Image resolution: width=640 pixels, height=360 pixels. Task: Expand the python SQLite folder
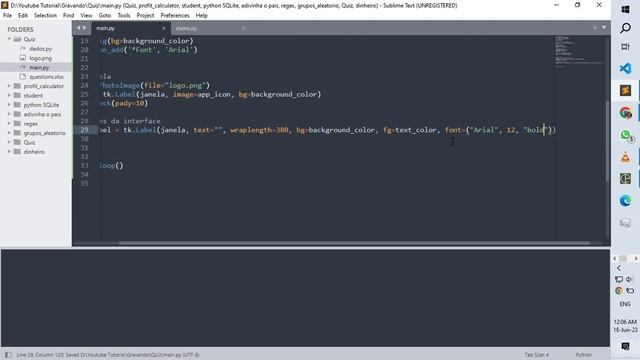tap(9, 105)
